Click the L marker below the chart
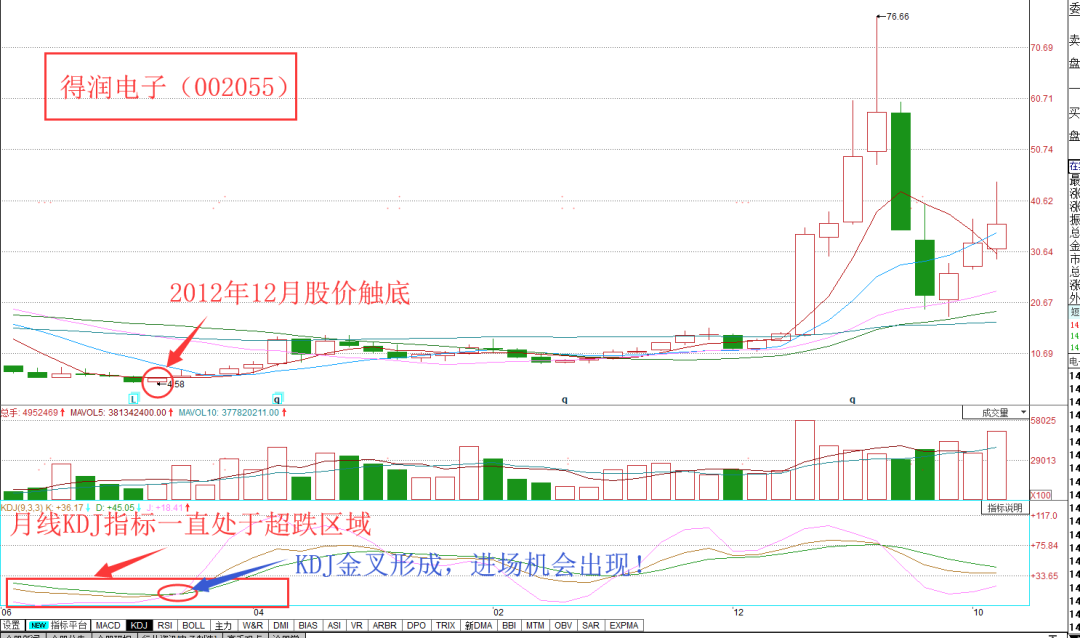 134,399
